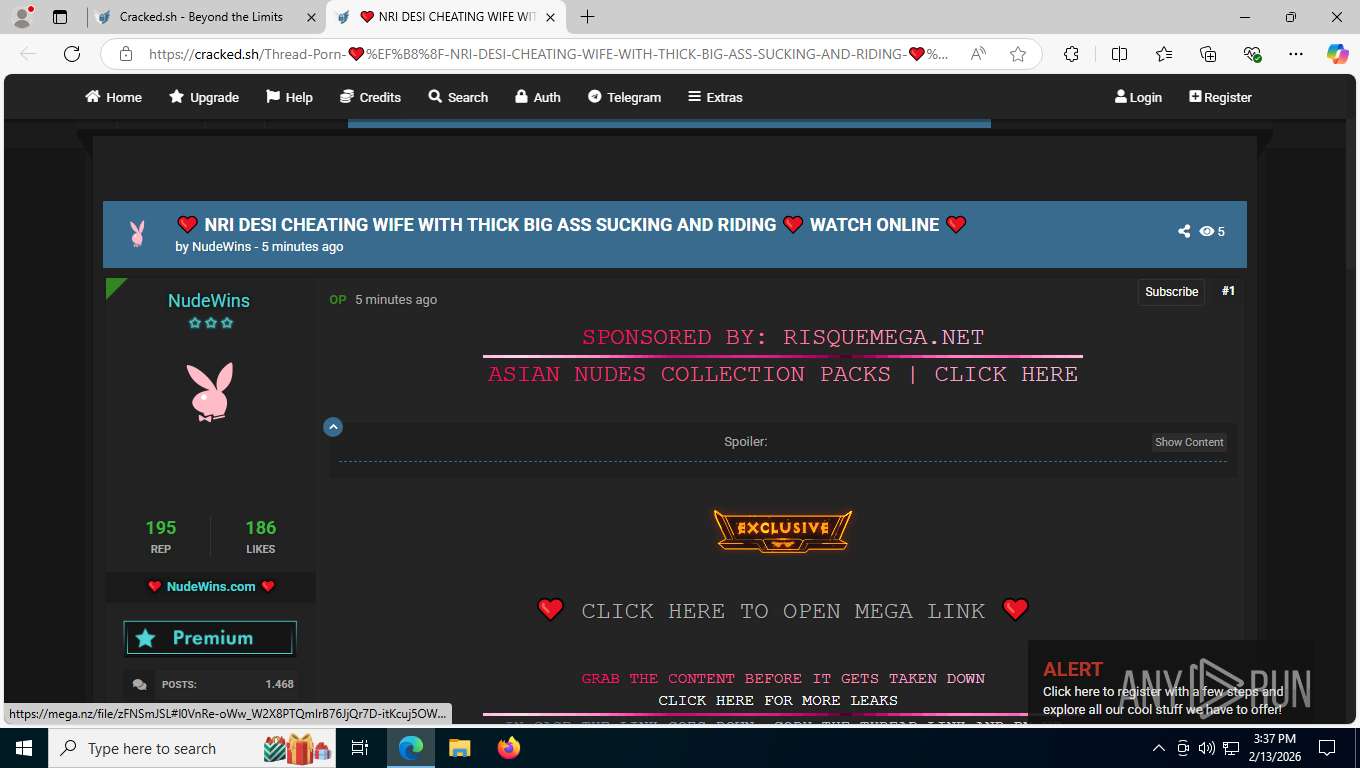
Task: Open Collections icon
Action: (1208, 54)
